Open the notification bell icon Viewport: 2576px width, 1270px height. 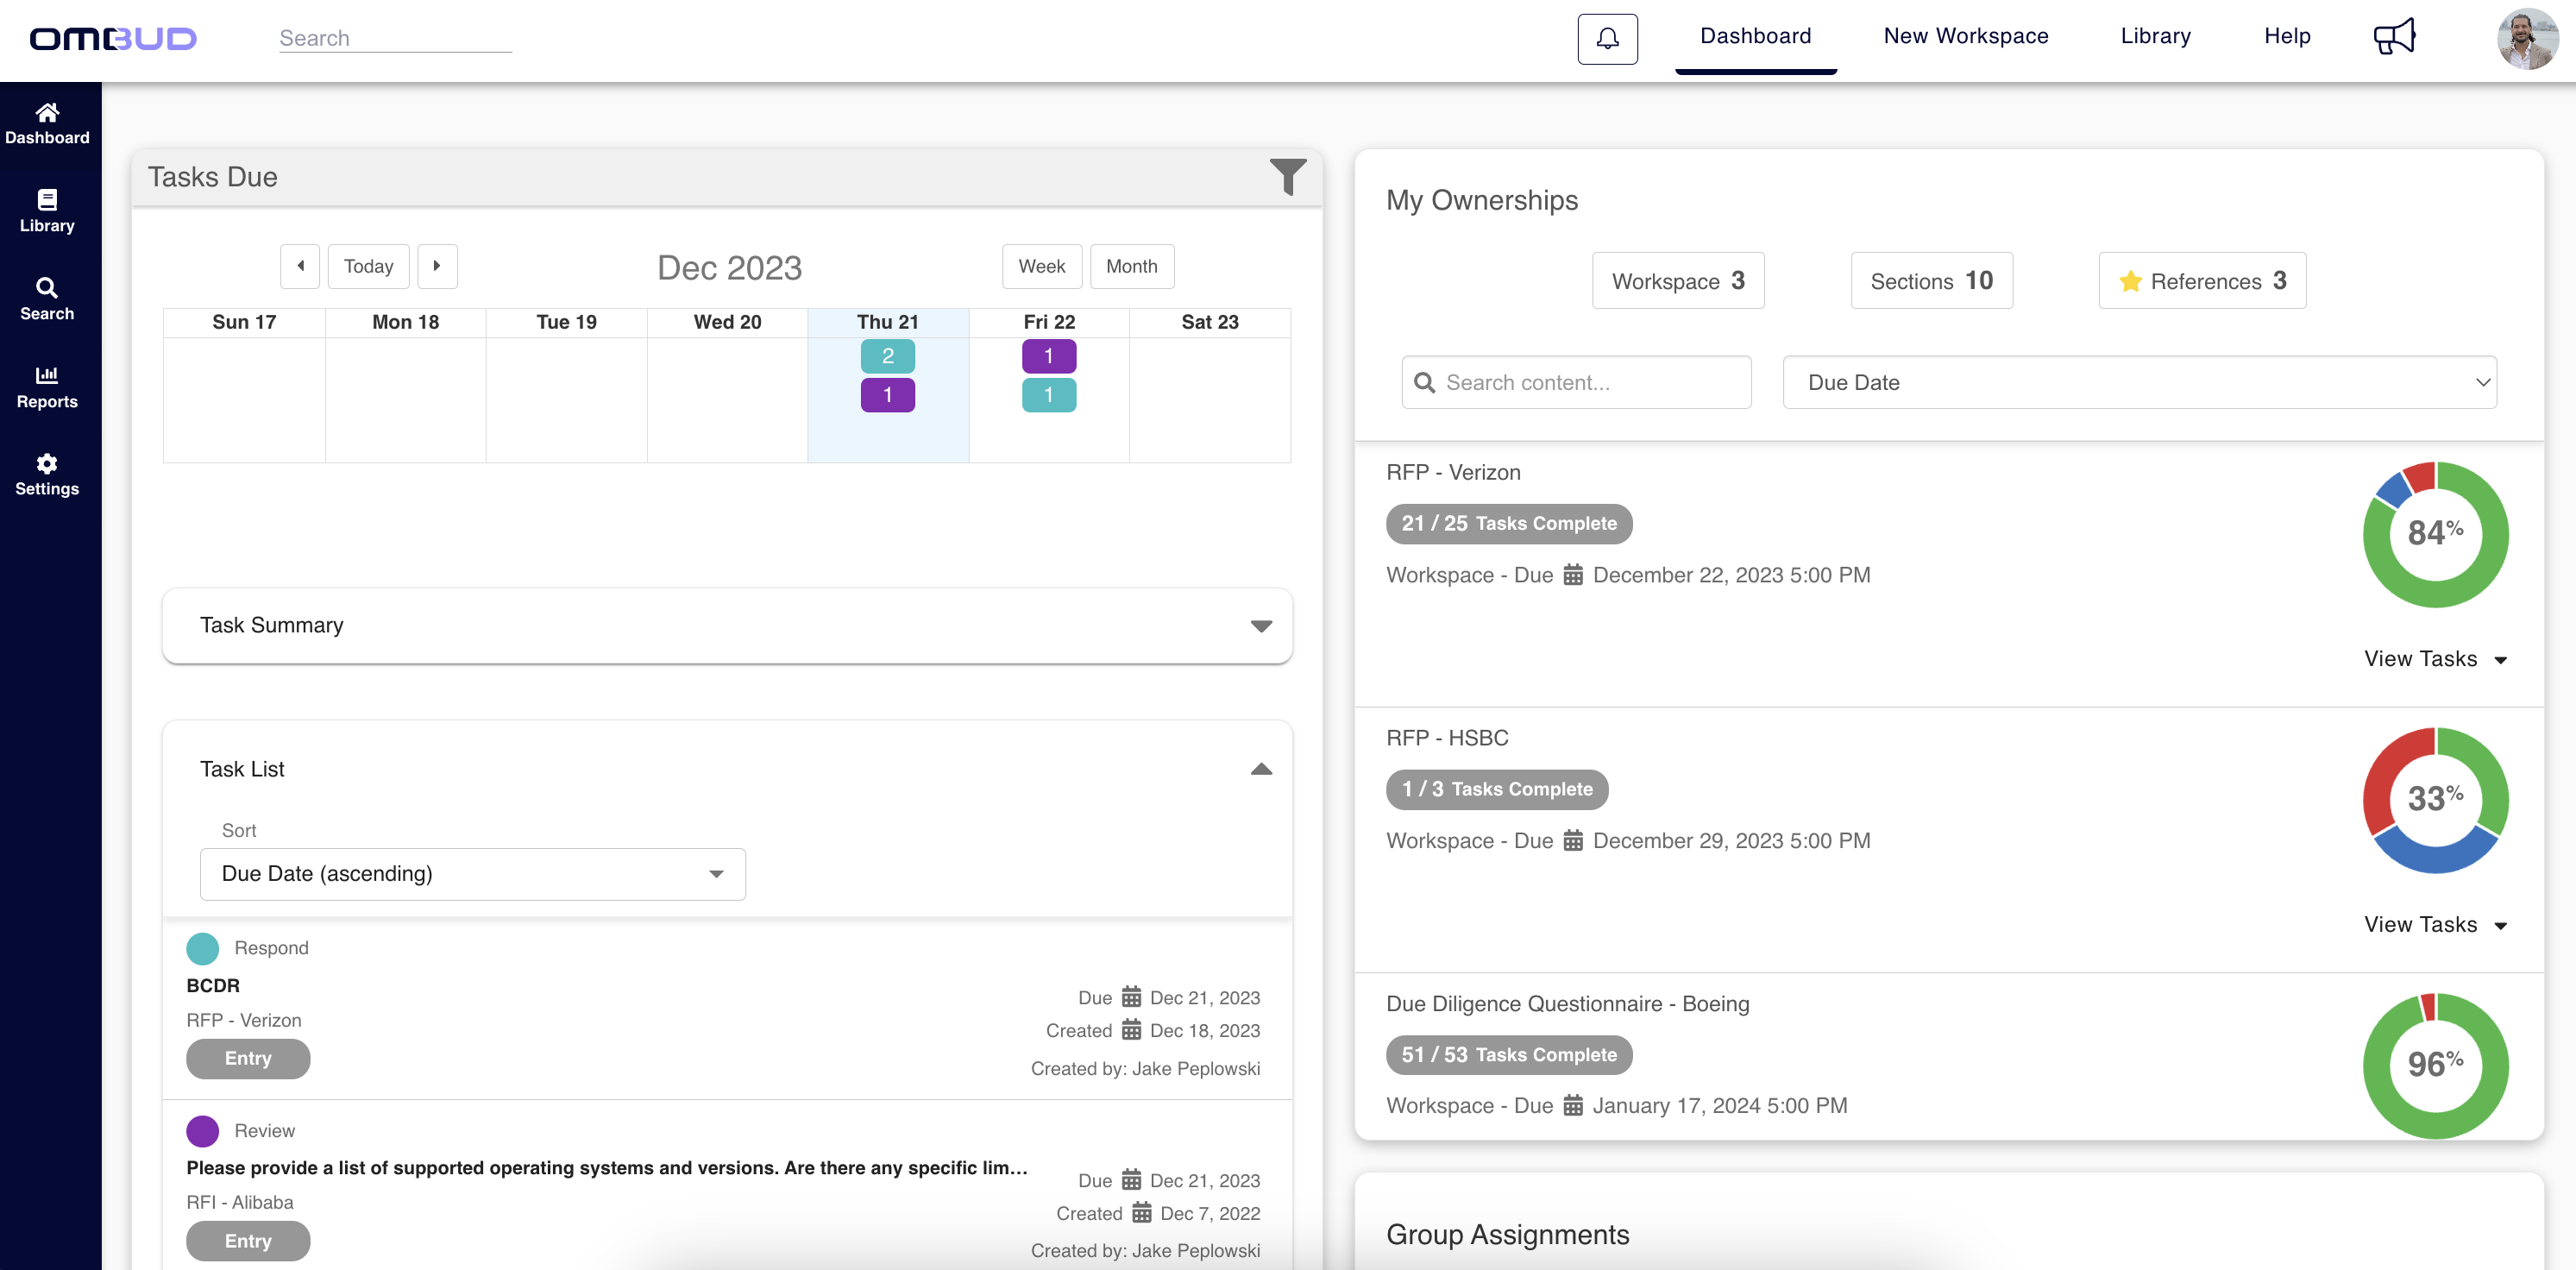[x=1607, y=39]
